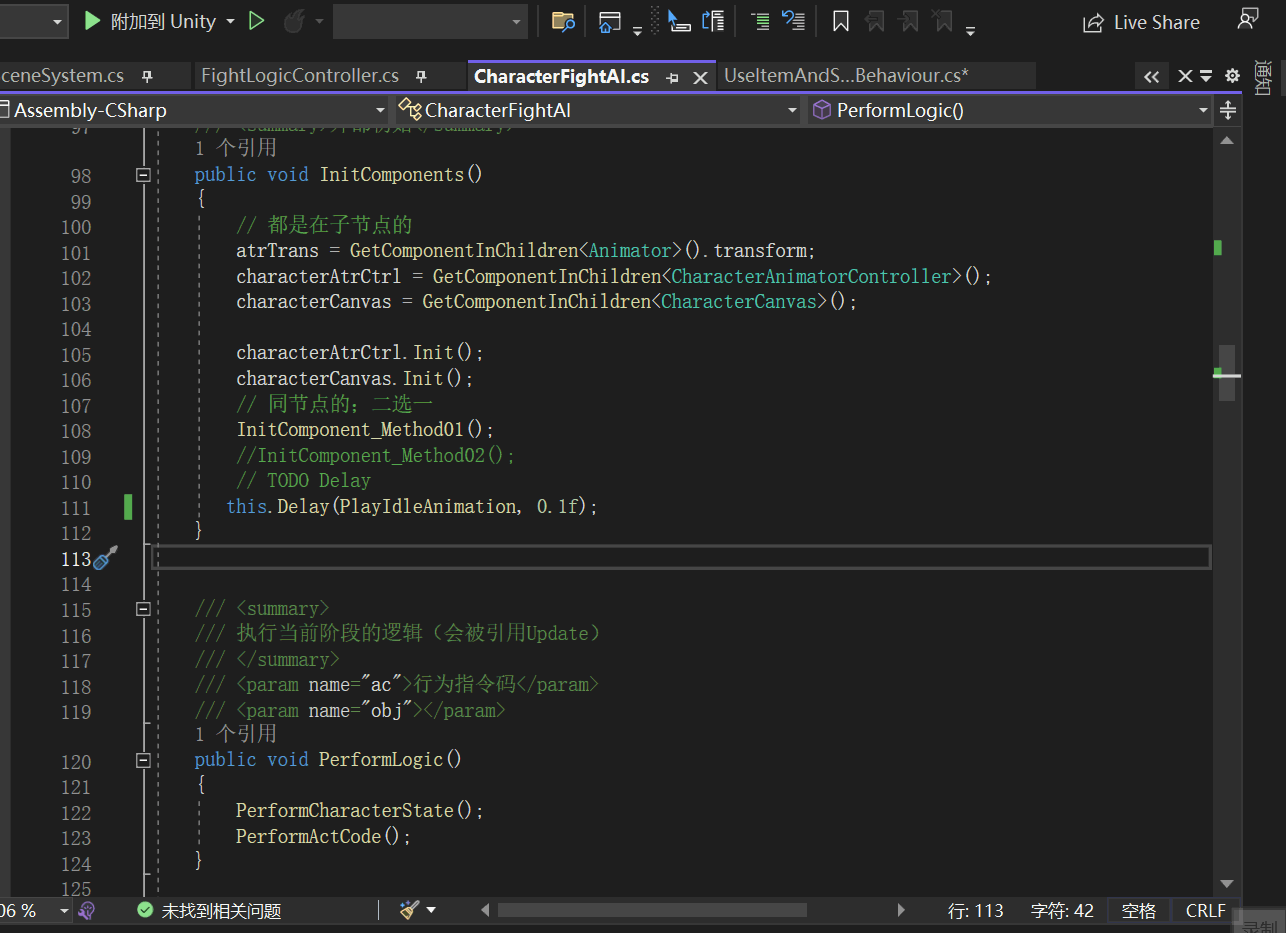Unpin the FightLogicController.cs tab
Image resolution: width=1286 pixels, height=933 pixels.
(421, 75)
